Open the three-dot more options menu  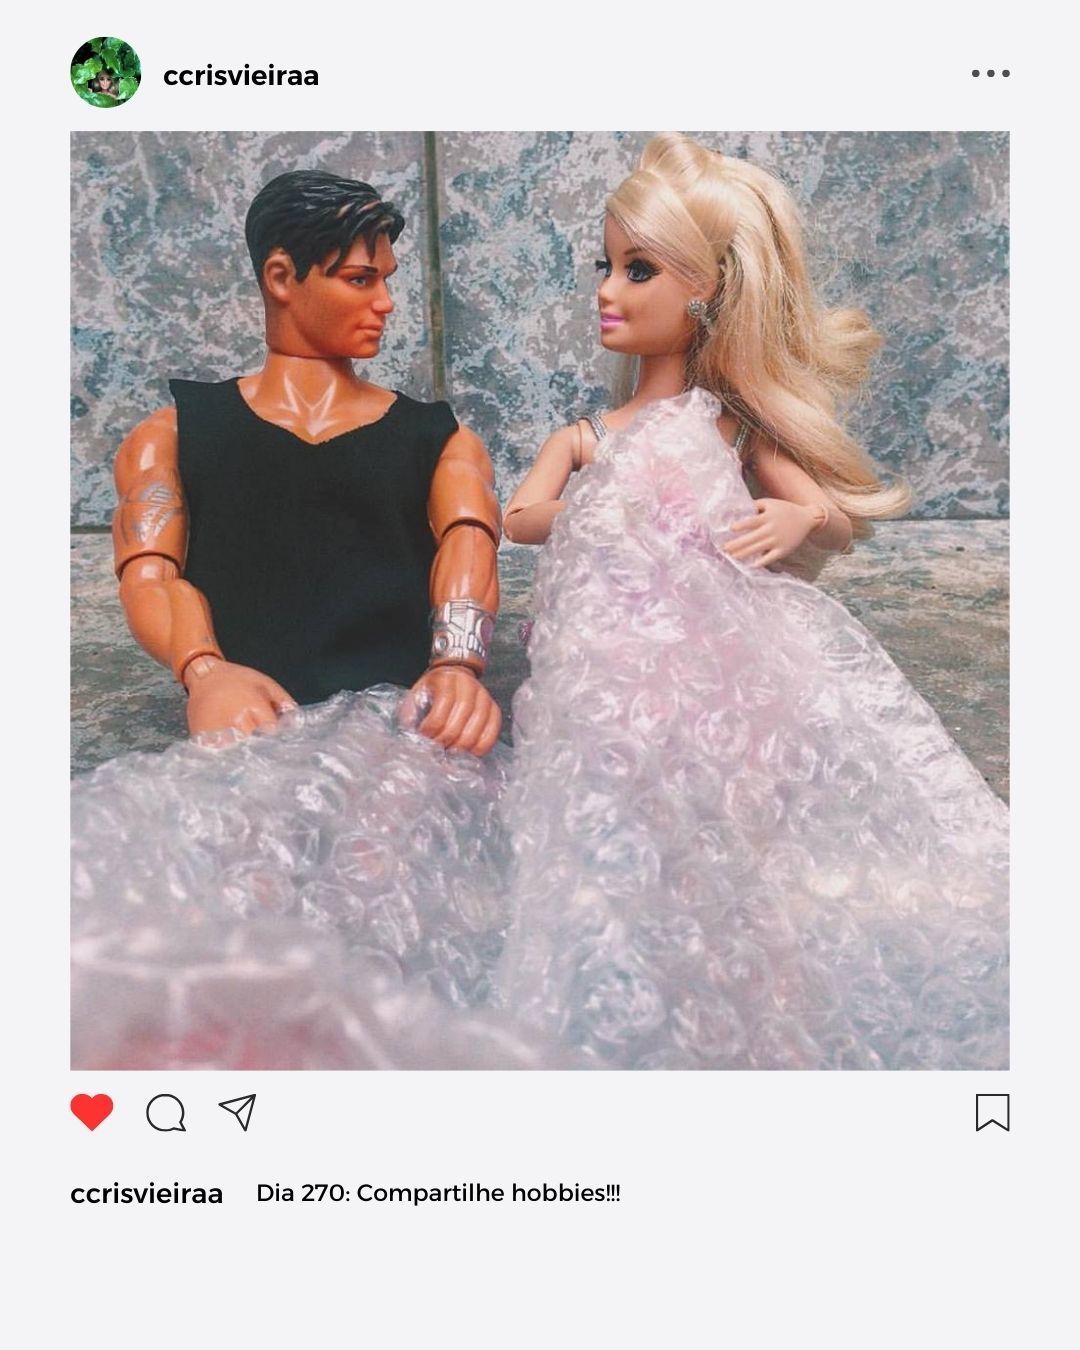pos(990,73)
